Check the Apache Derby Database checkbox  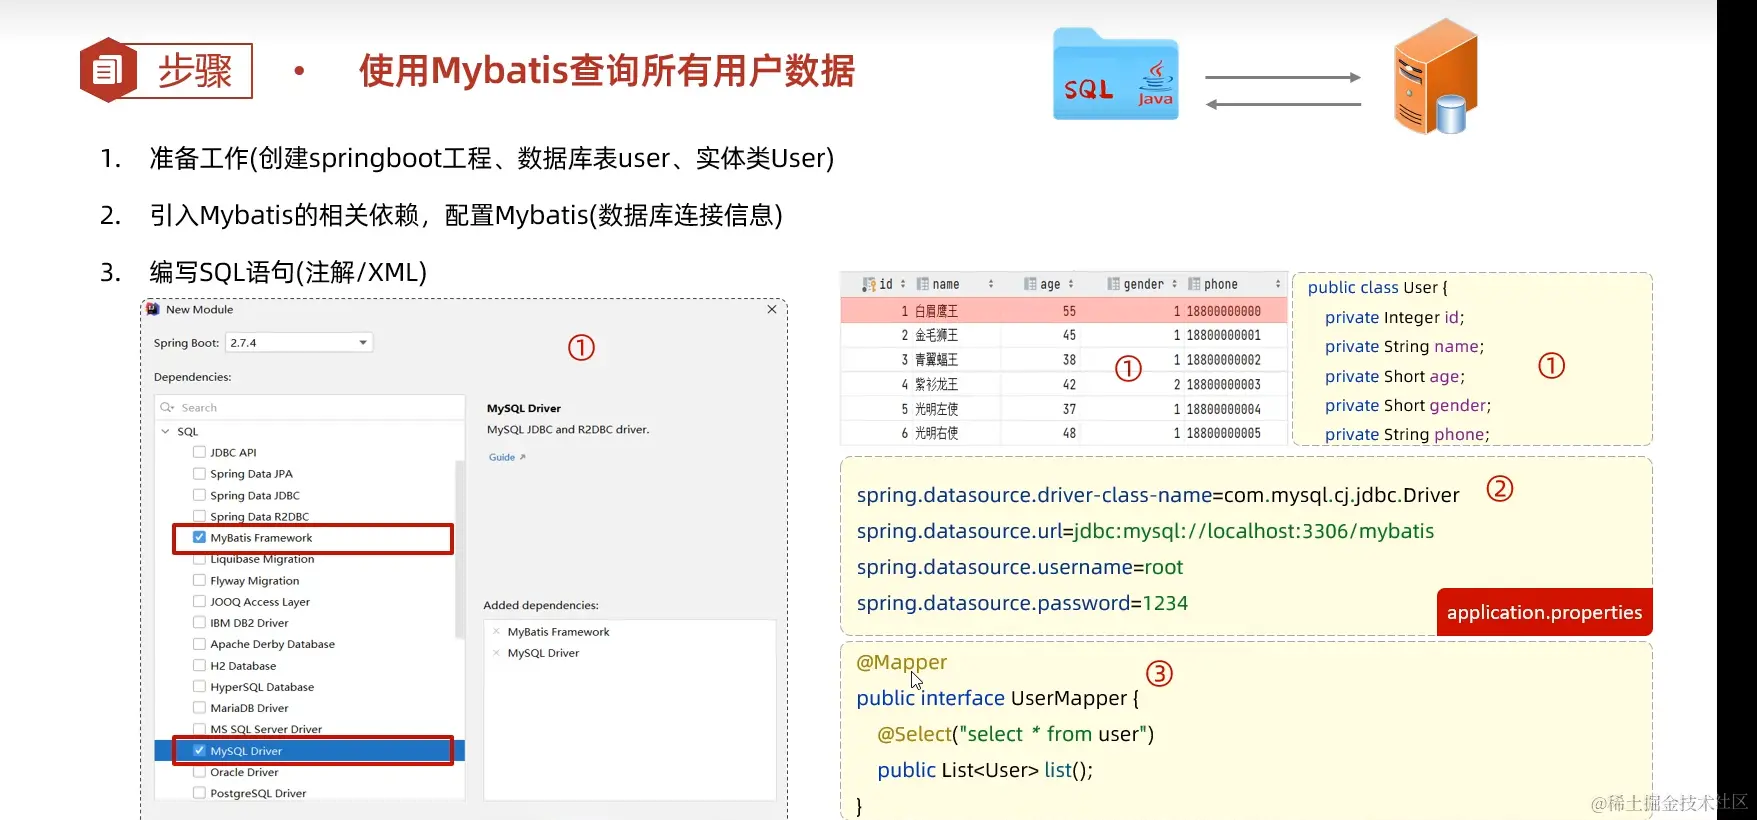(199, 644)
